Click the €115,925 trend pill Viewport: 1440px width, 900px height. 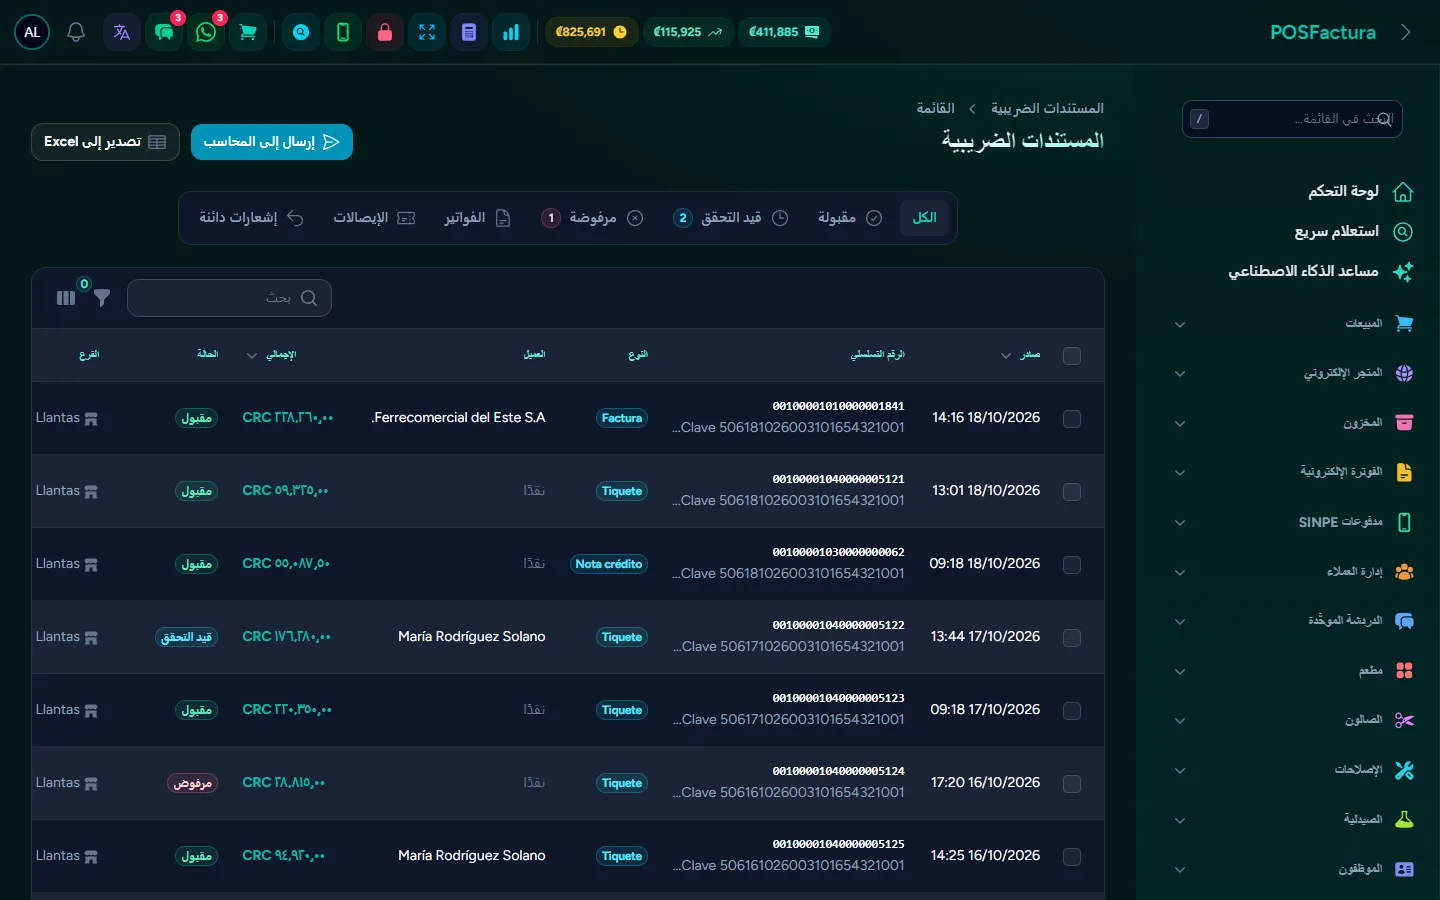[x=688, y=32]
